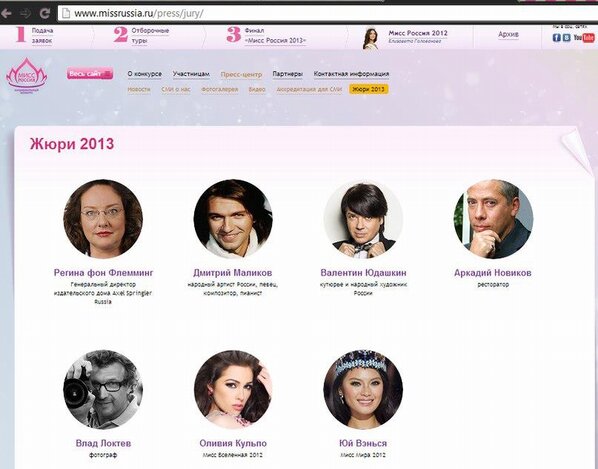Viewport: 598px width, 469px height.
Task: Open step 3 Финал Мисс Россия 2013
Action: pyautogui.click(x=267, y=35)
